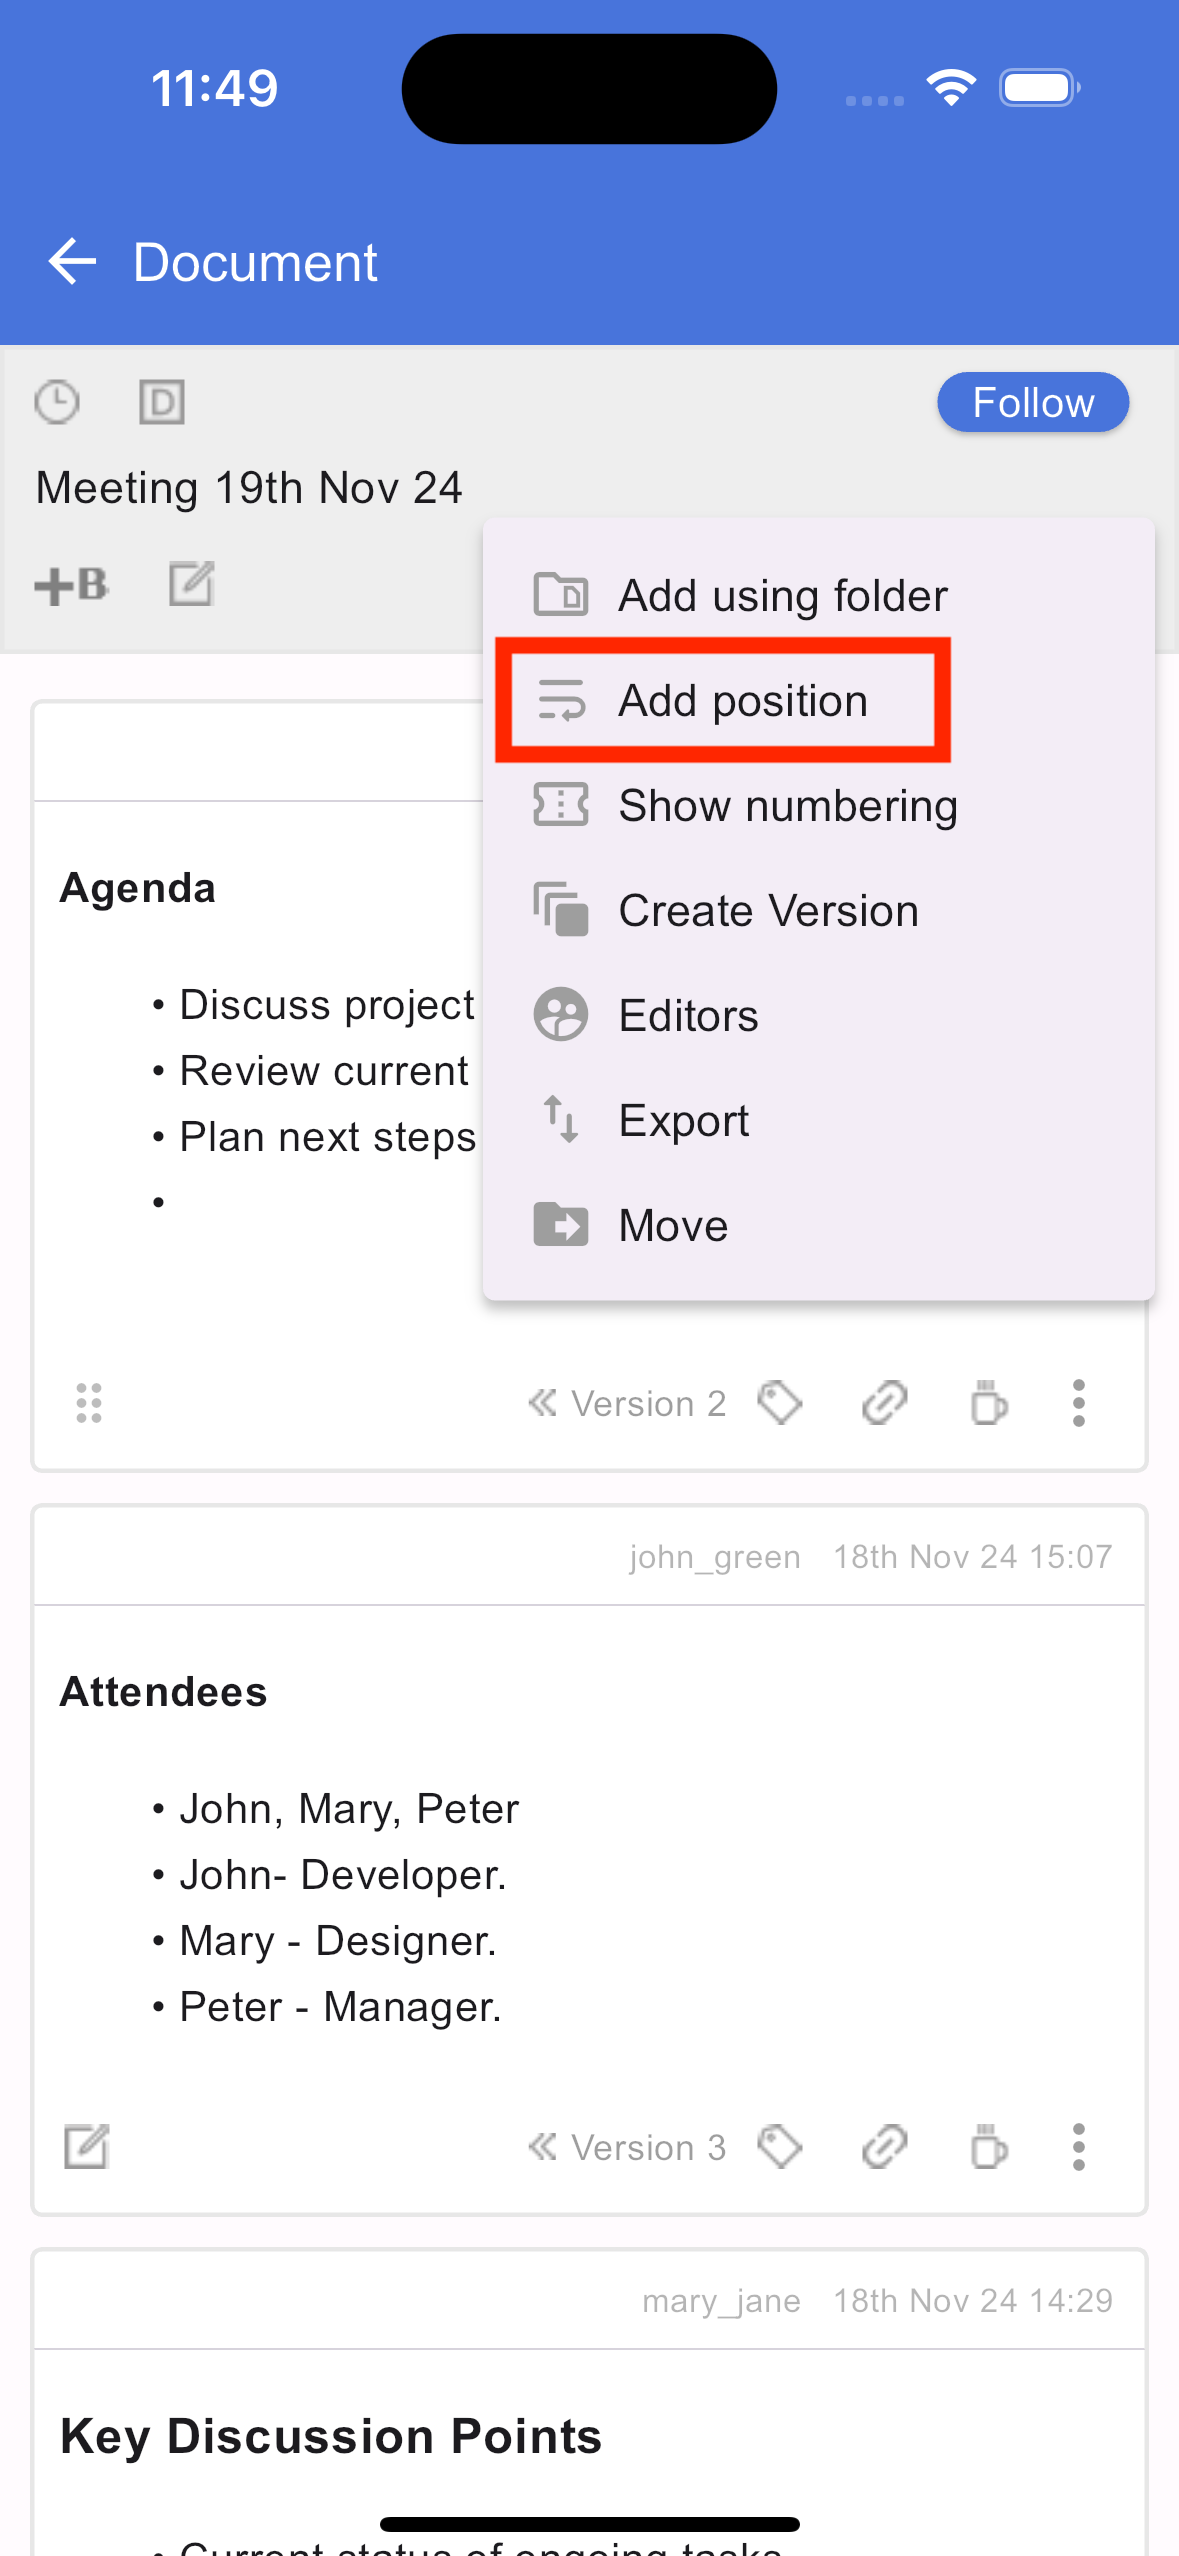Toggle the Follow button for the document
Viewport: 1179px width, 2556px height.
[1033, 402]
